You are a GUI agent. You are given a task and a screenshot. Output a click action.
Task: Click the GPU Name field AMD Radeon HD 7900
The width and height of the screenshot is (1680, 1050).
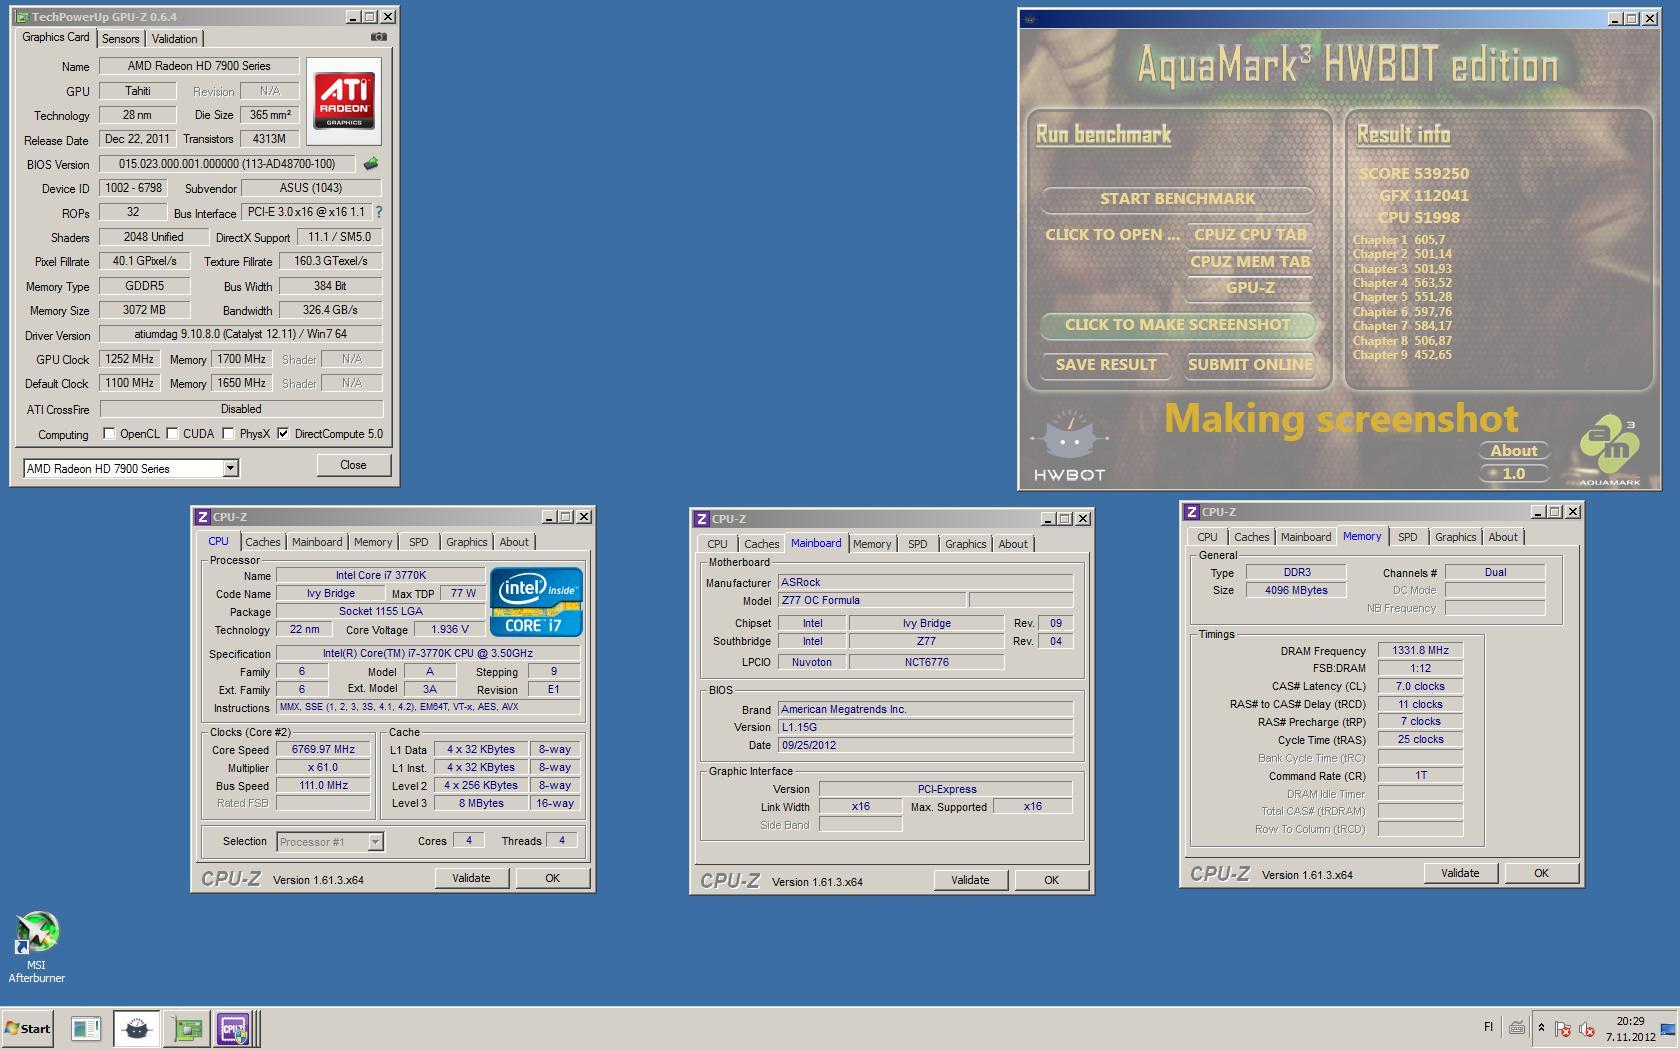point(198,66)
